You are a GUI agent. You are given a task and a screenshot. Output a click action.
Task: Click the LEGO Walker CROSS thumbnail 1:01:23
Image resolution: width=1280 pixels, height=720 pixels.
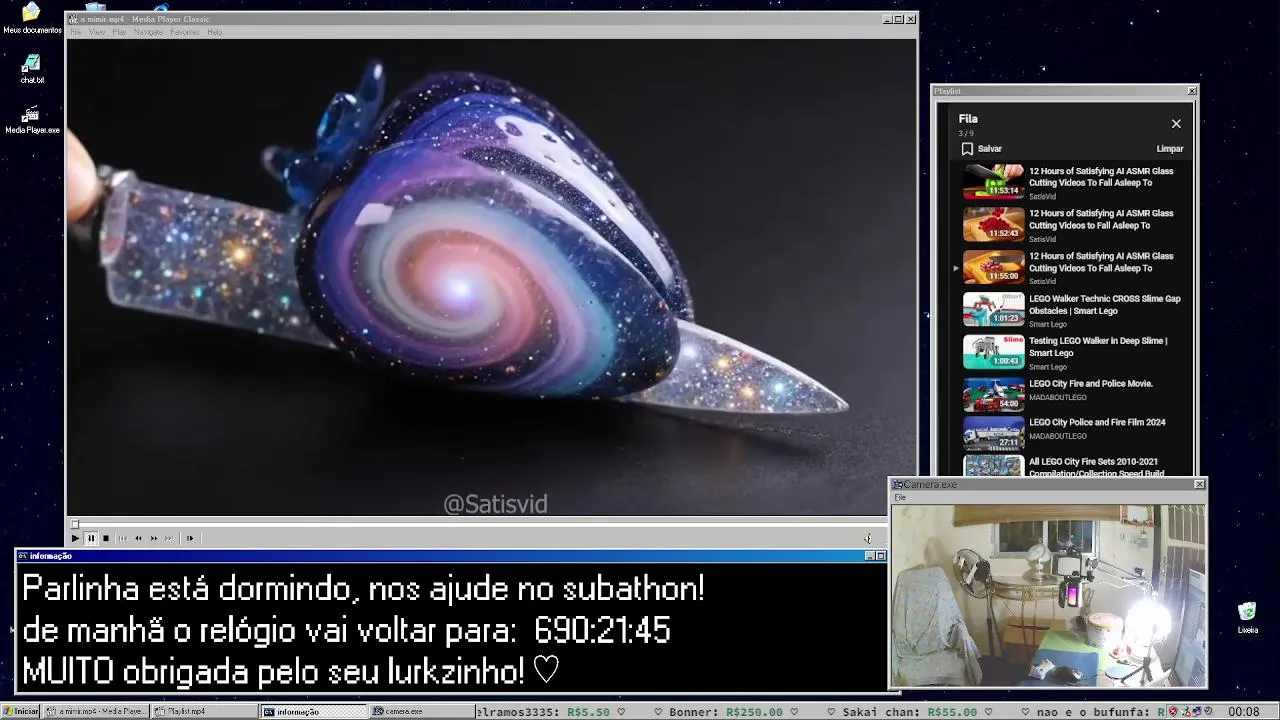993,310
